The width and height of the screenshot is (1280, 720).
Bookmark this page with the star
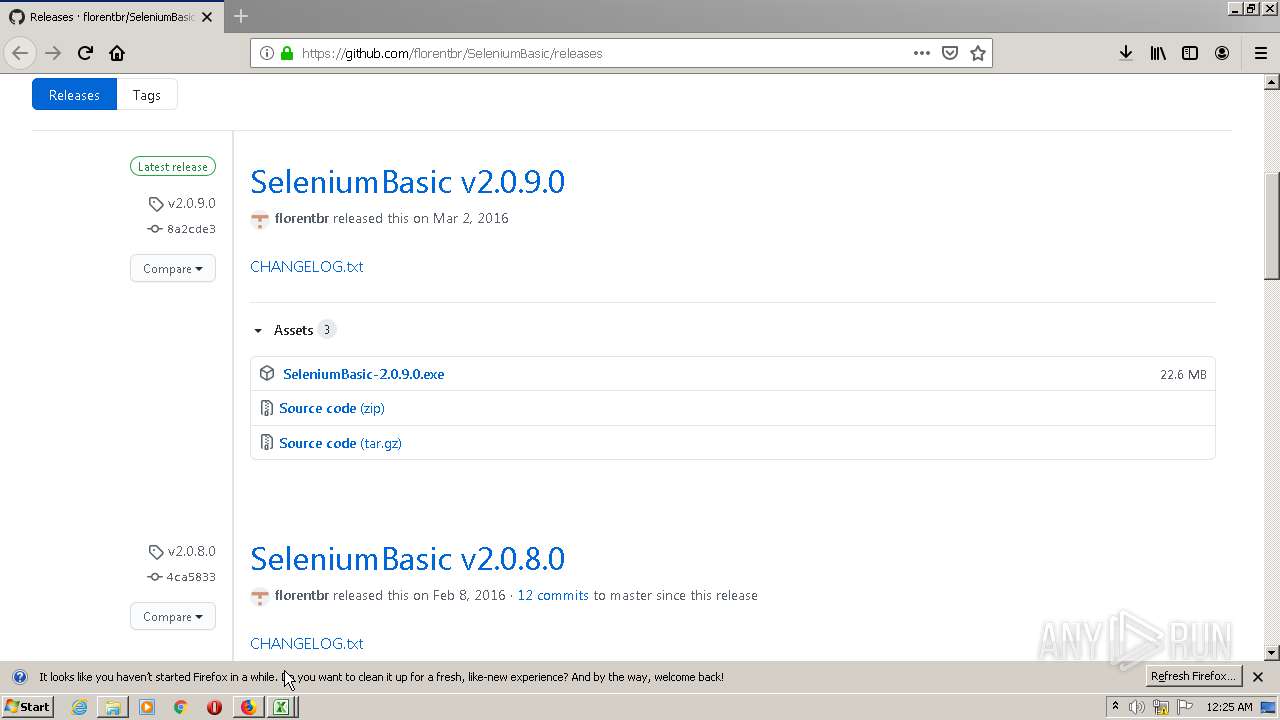pyautogui.click(x=978, y=53)
